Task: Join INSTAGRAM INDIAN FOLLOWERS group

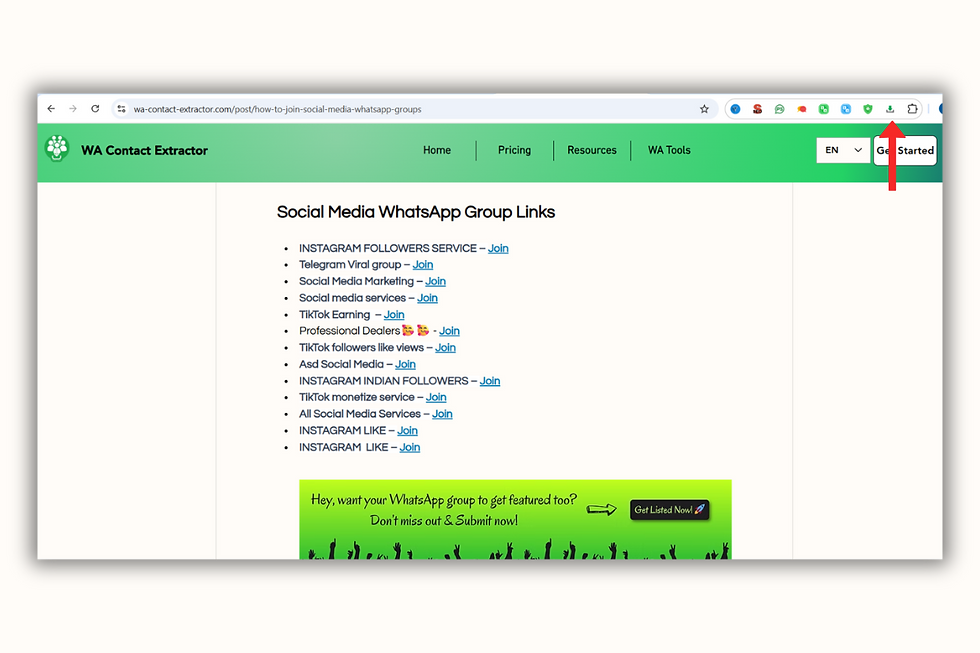Action: tap(490, 381)
